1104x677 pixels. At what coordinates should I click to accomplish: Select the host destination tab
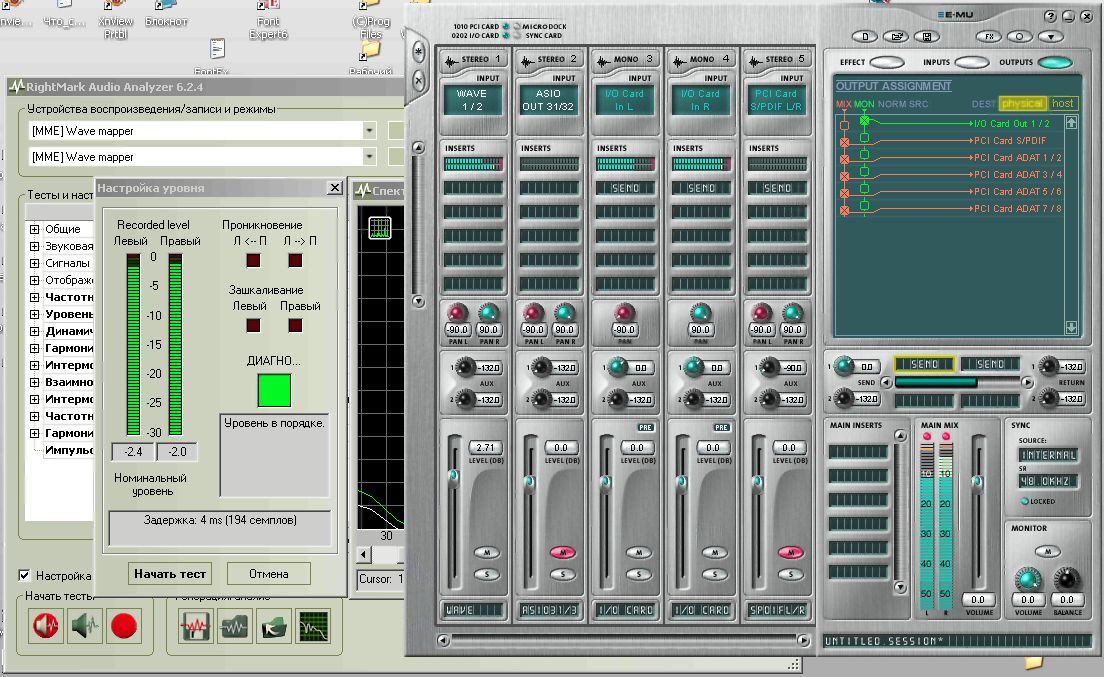point(1062,103)
